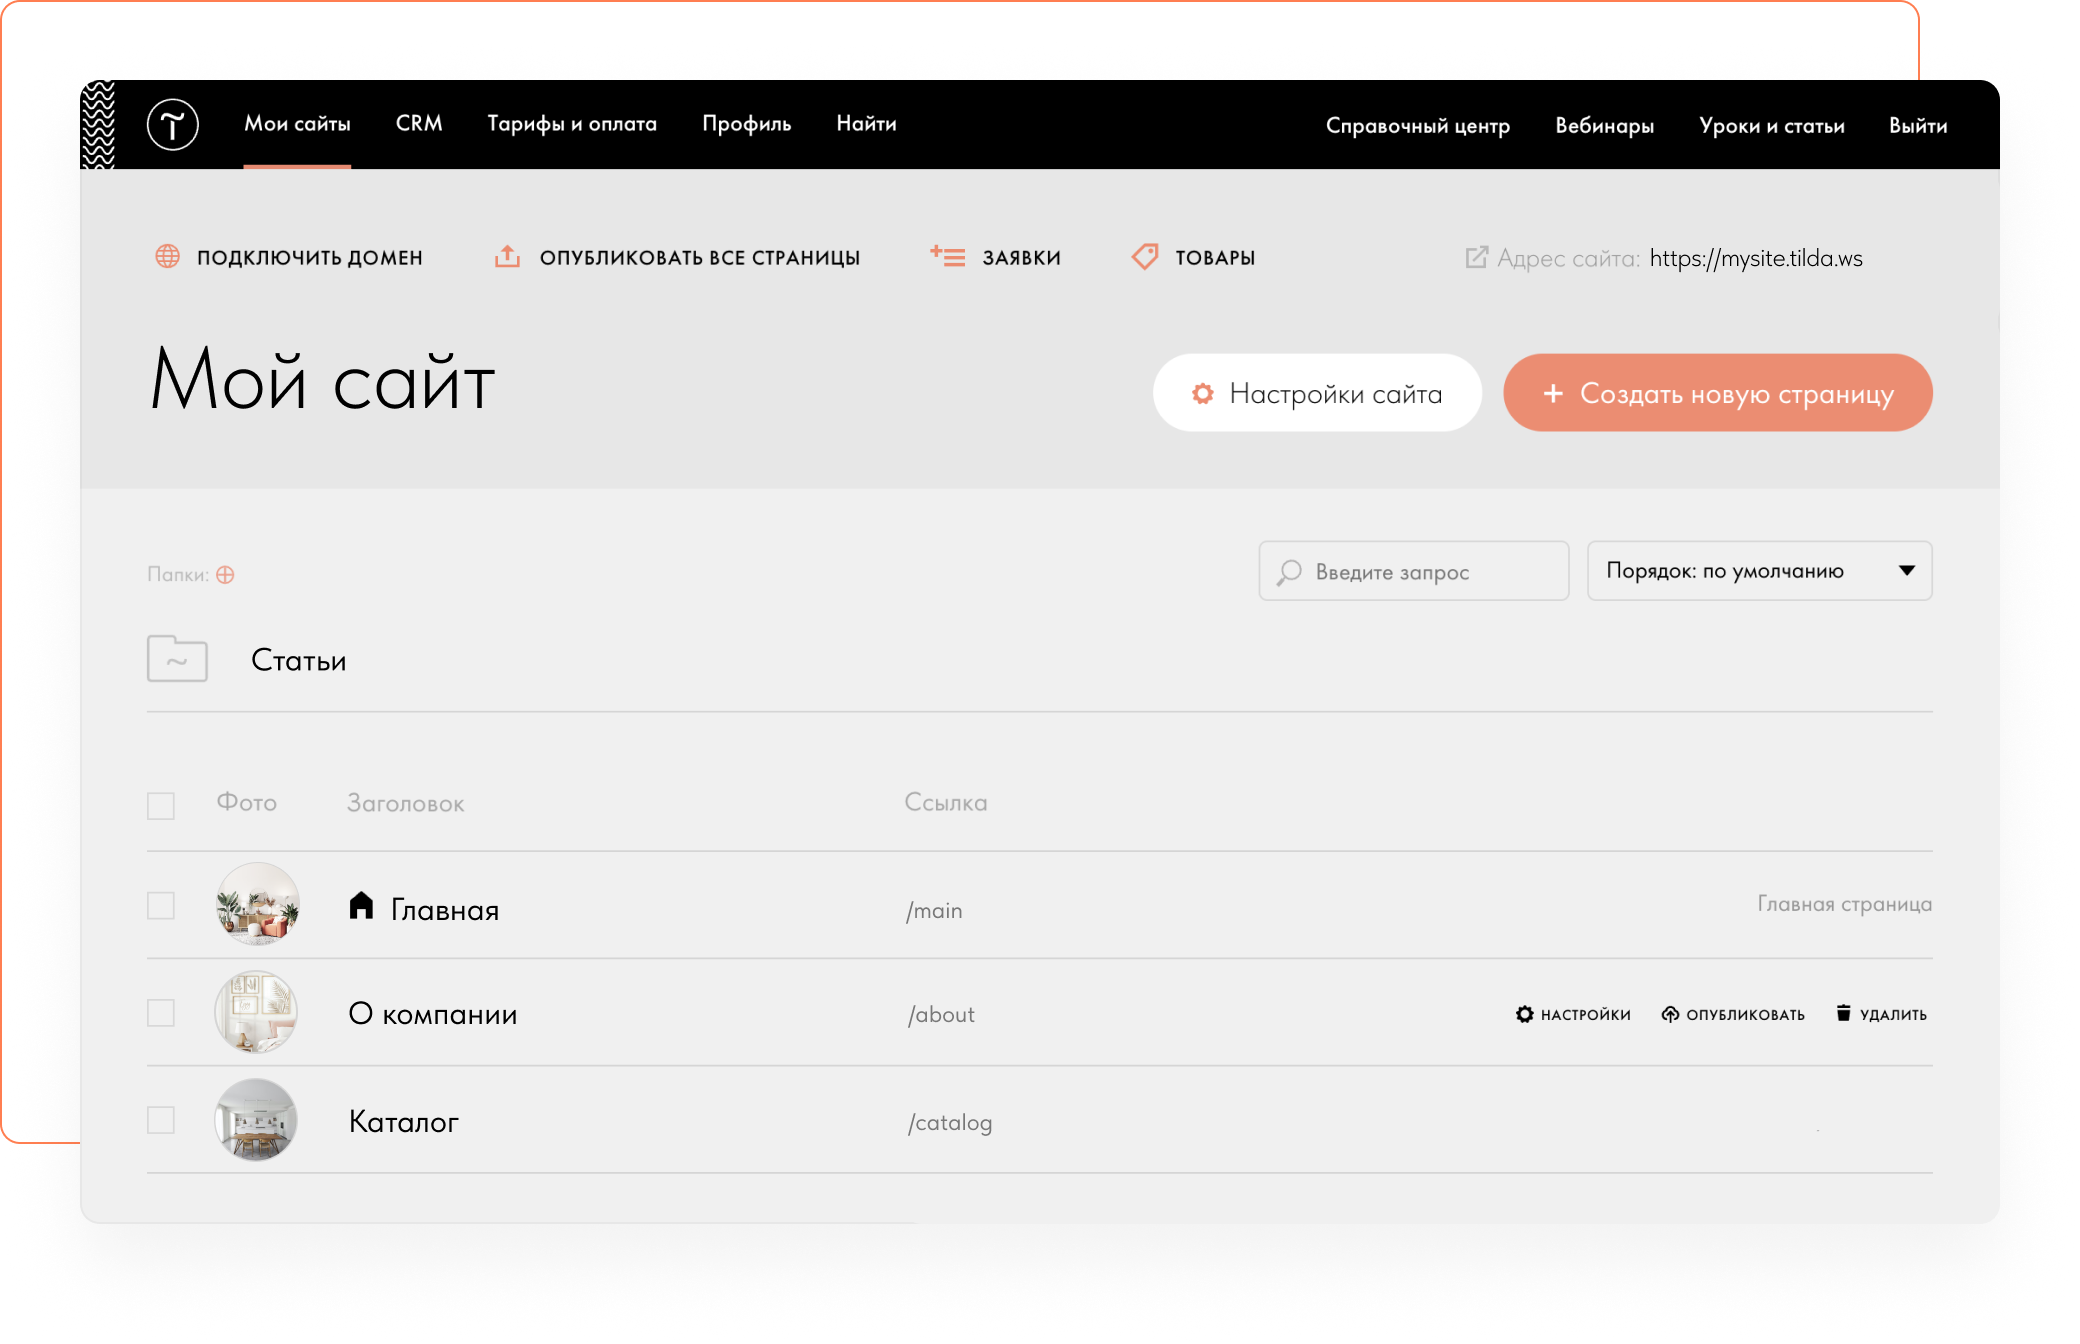Add new folder with plus icon
The height and width of the screenshot is (1344, 2080).
pos(225,575)
